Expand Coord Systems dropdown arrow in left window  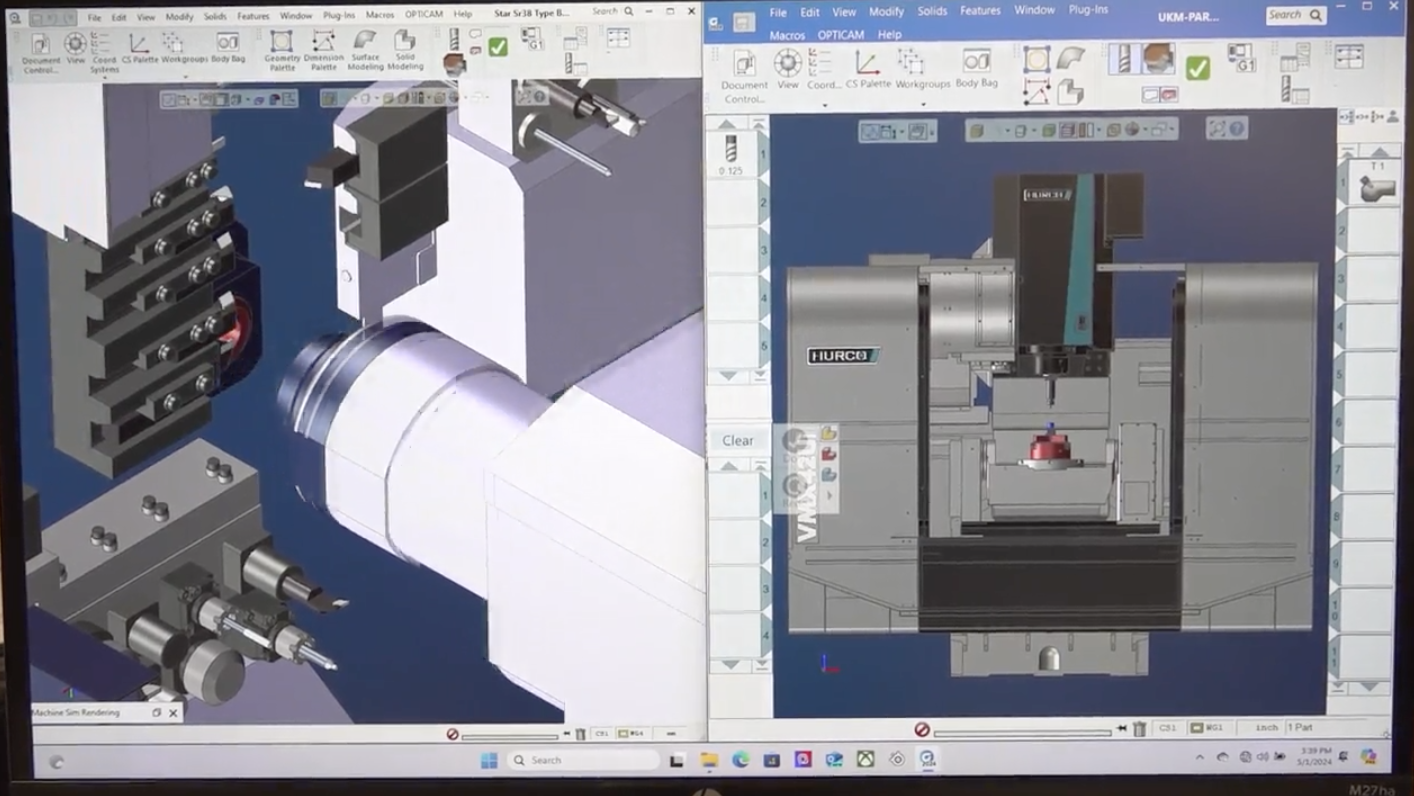(104, 76)
